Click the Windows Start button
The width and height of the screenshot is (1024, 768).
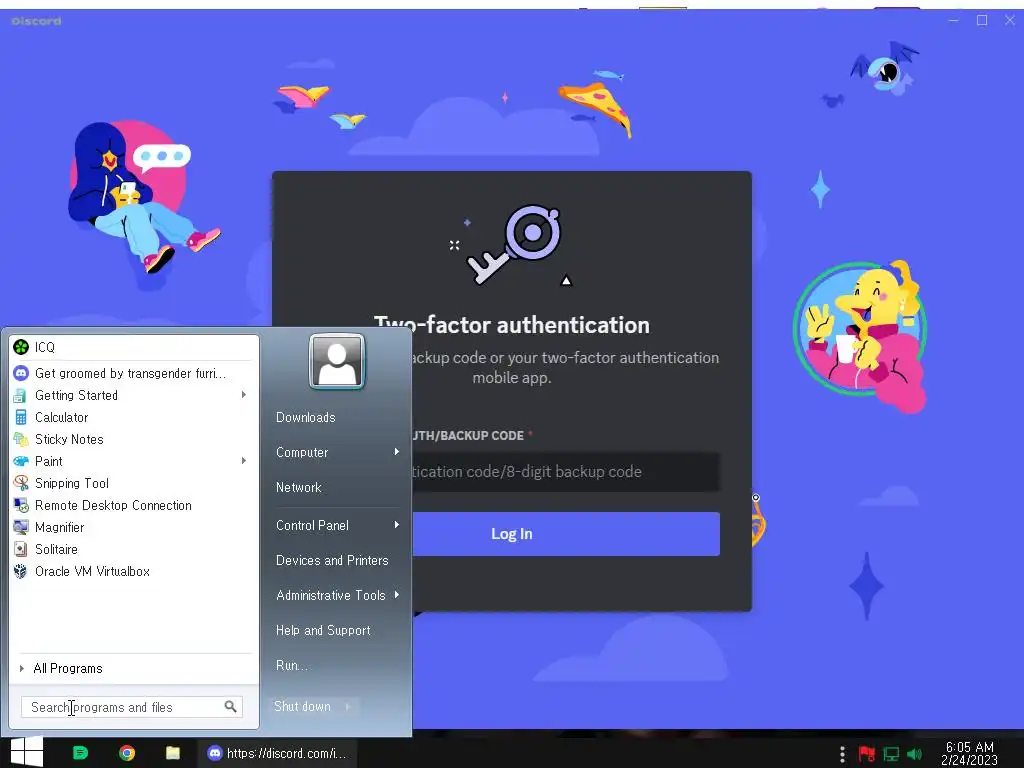(x=27, y=752)
